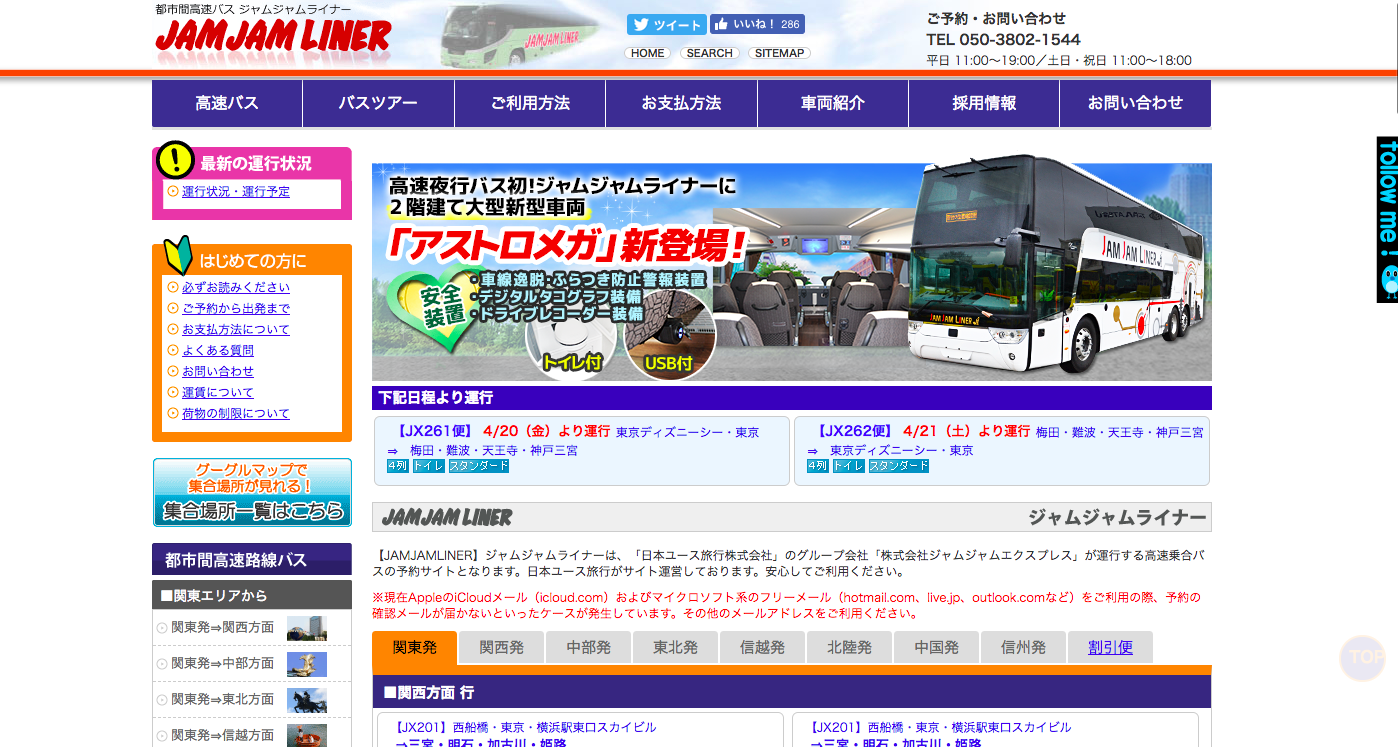
Task: Click the 荷物の制限について link
Action: (x=236, y=413)
